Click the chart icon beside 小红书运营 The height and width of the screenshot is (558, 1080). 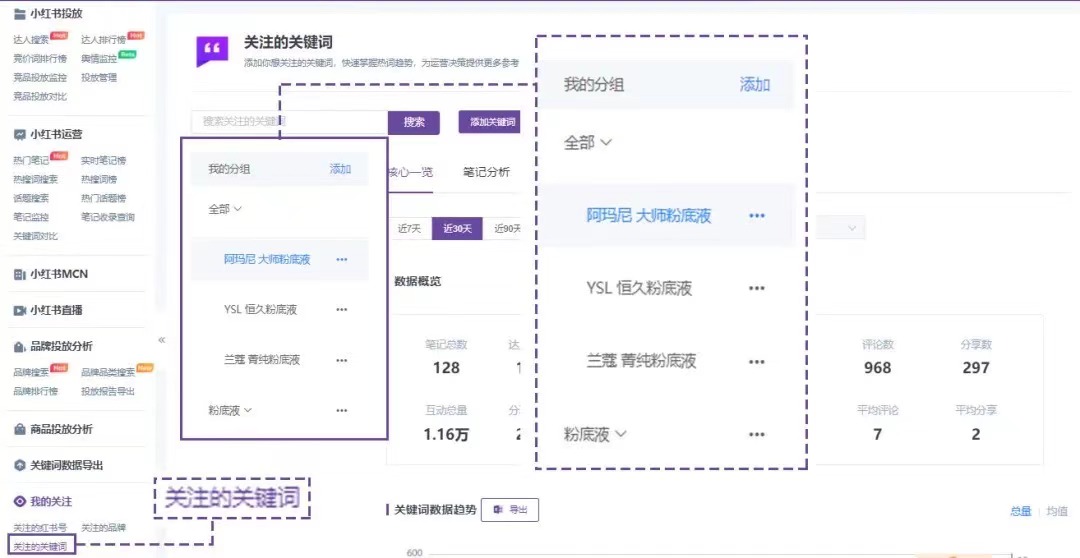click(x=19, y=134)
